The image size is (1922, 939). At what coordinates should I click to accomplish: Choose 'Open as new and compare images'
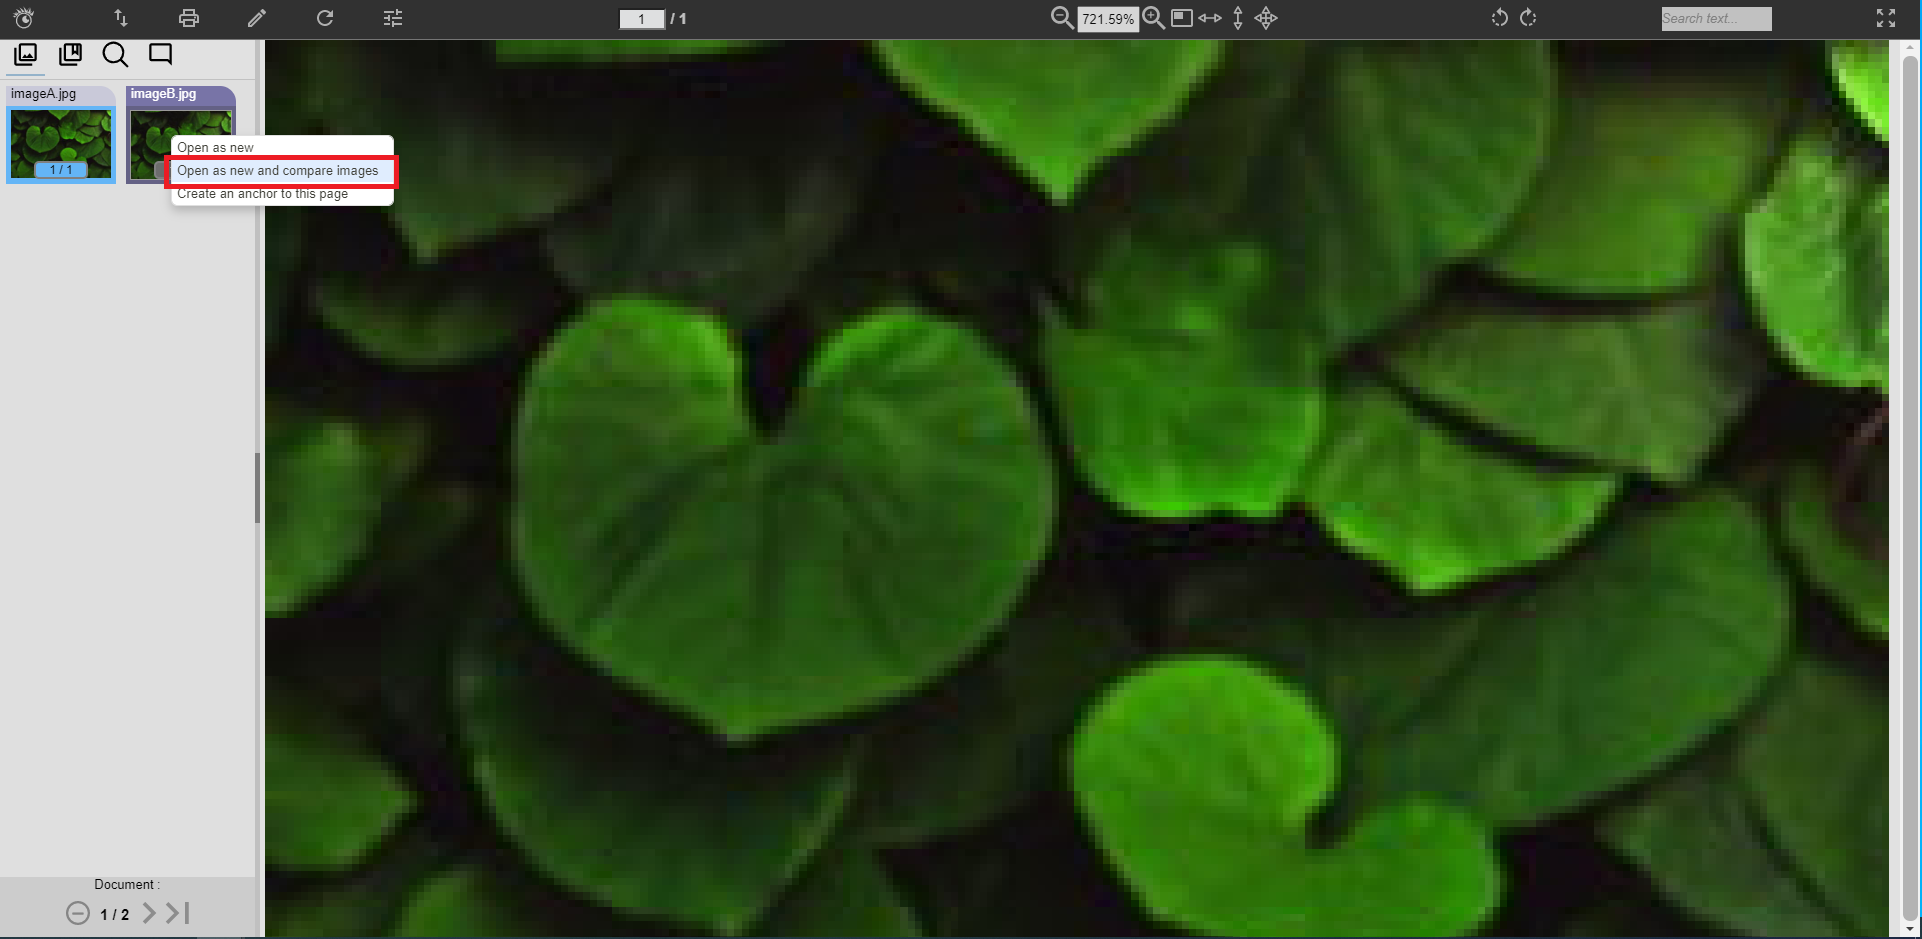(278, 171)
